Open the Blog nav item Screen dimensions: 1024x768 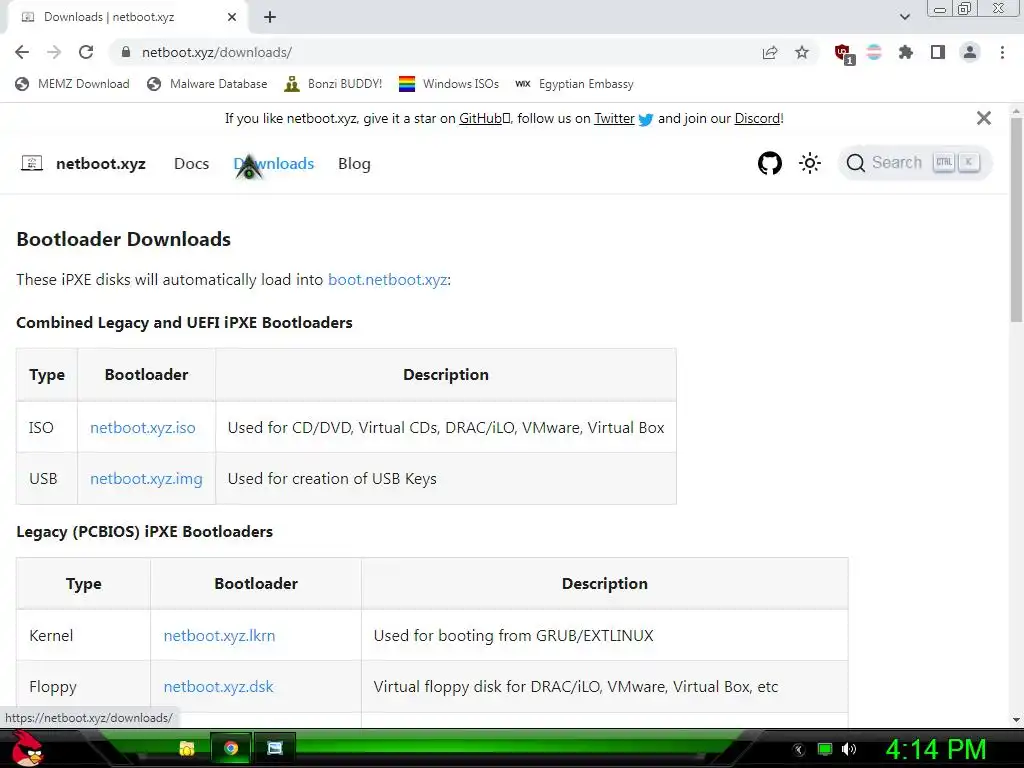[x=354, y=163]
